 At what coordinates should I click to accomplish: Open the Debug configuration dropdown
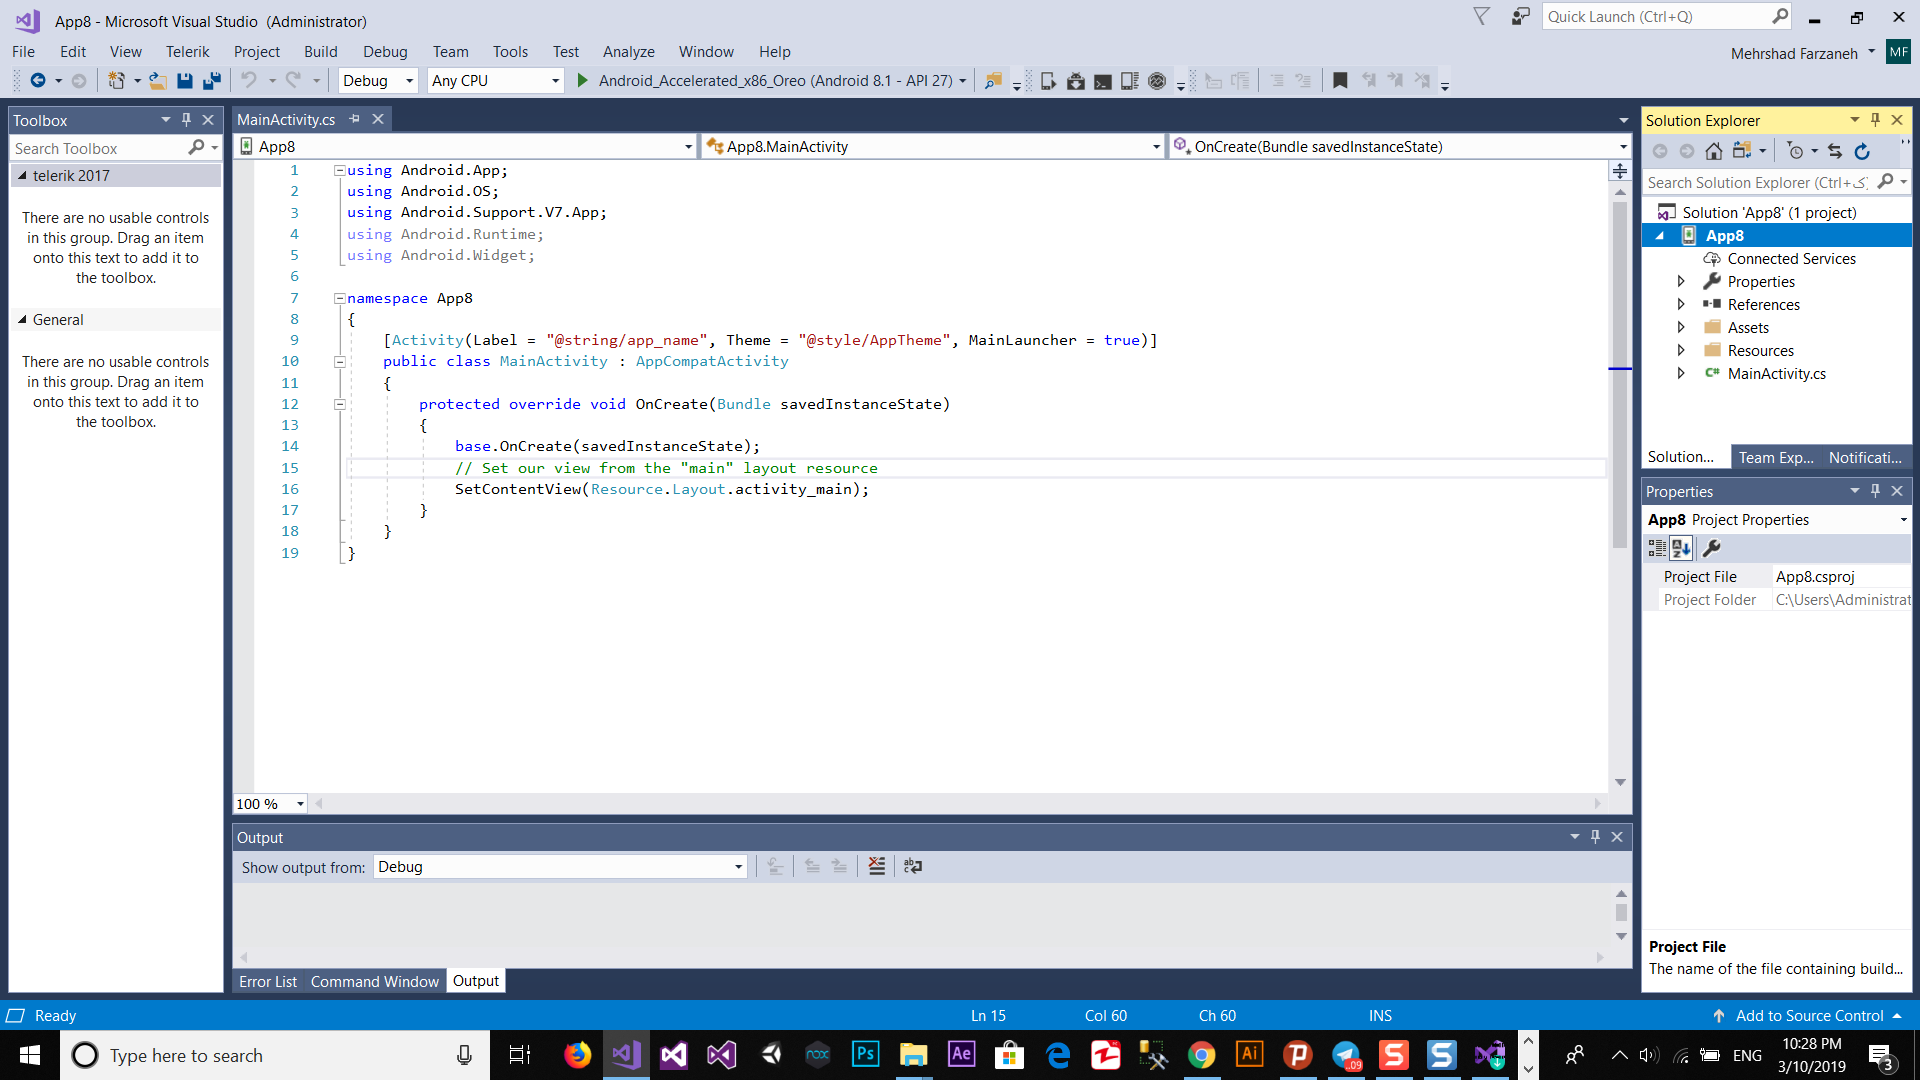pos(409,81)
